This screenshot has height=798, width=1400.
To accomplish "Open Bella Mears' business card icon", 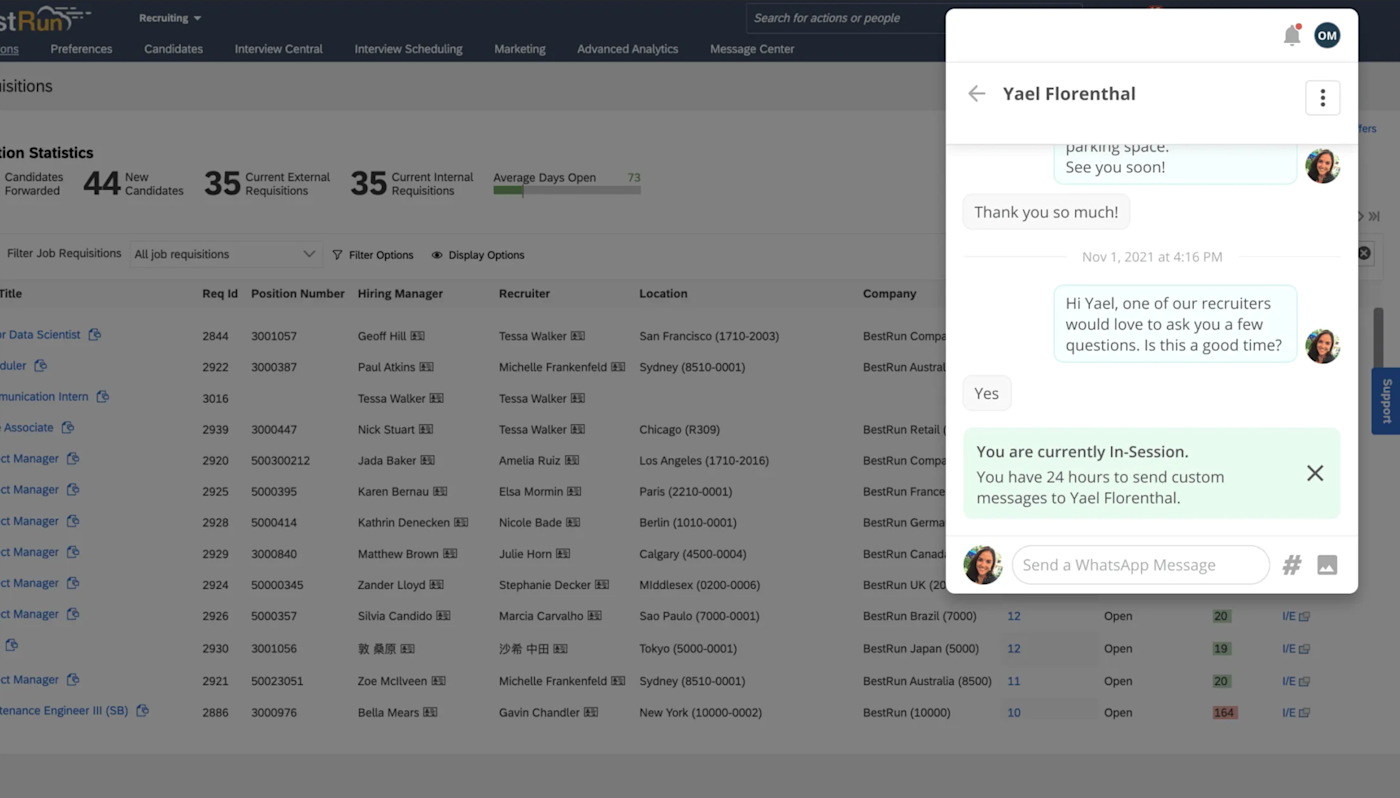I will (x=430, y=713).
